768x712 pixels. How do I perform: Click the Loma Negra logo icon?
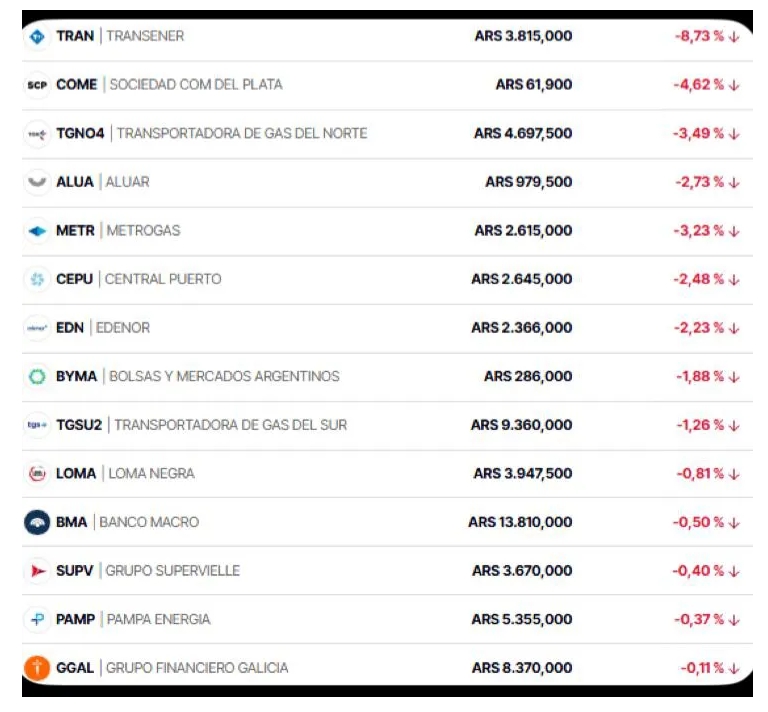click(37, 474)
